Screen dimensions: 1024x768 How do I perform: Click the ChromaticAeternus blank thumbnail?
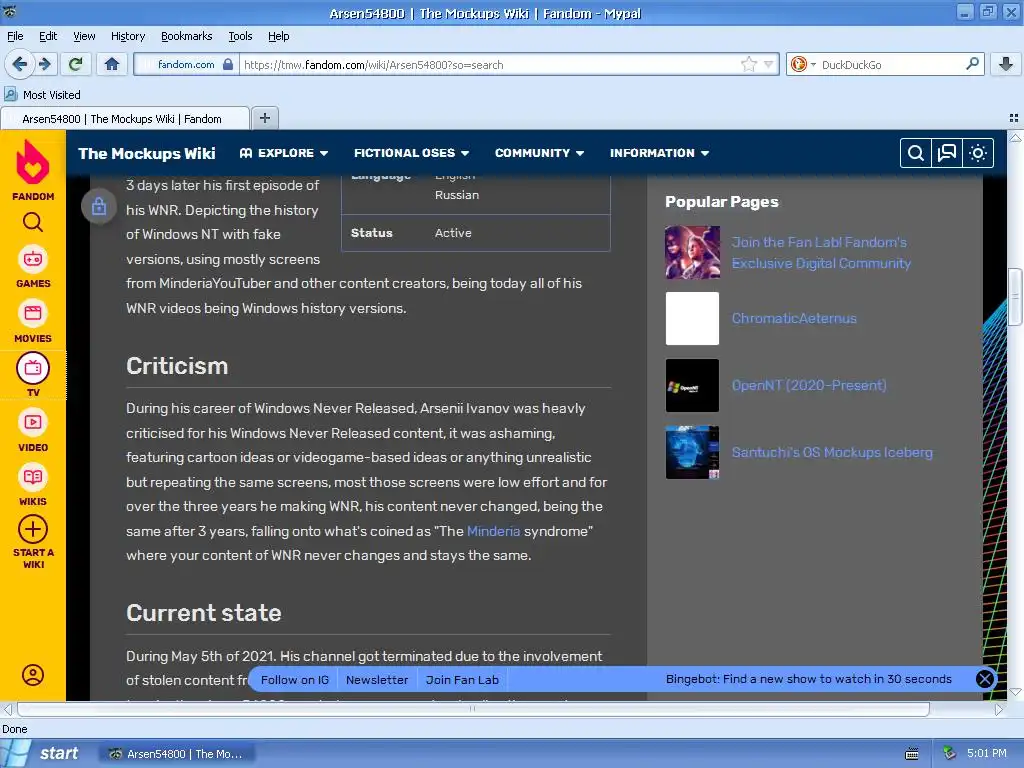[692, 318]
